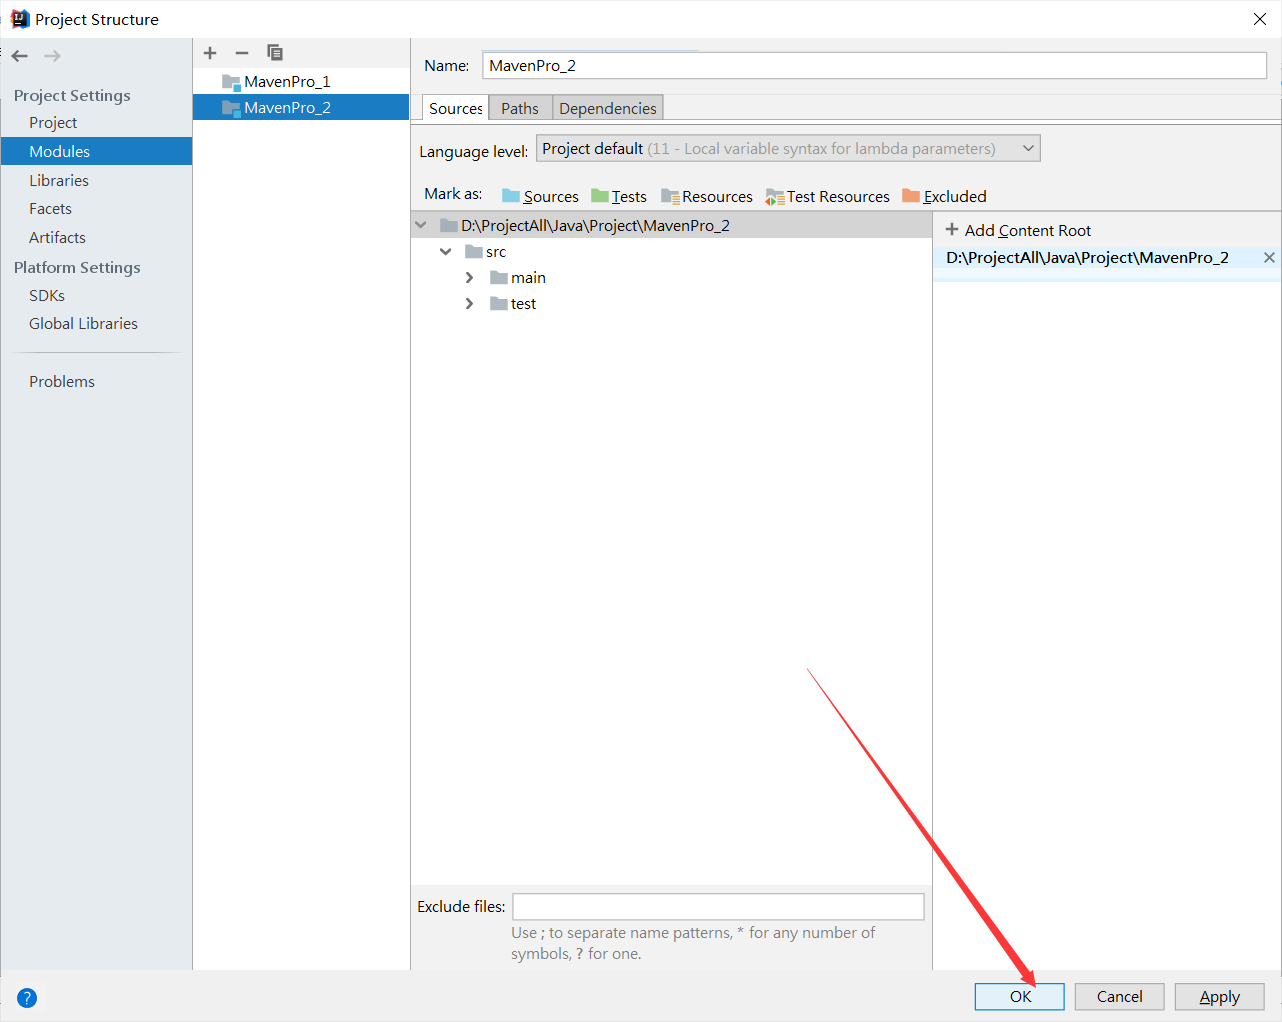Viewport: 1282px width, 1022px height.
Task: Mark the folder as Tests
Action: (619, 196)
